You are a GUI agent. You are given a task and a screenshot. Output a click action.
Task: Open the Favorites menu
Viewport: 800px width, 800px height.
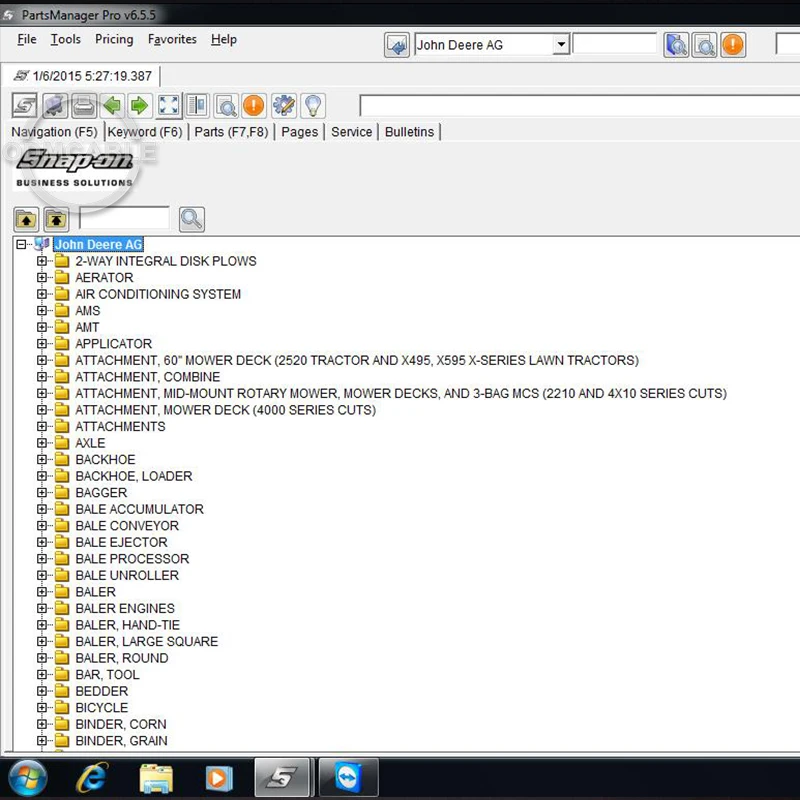pos(172,39)
